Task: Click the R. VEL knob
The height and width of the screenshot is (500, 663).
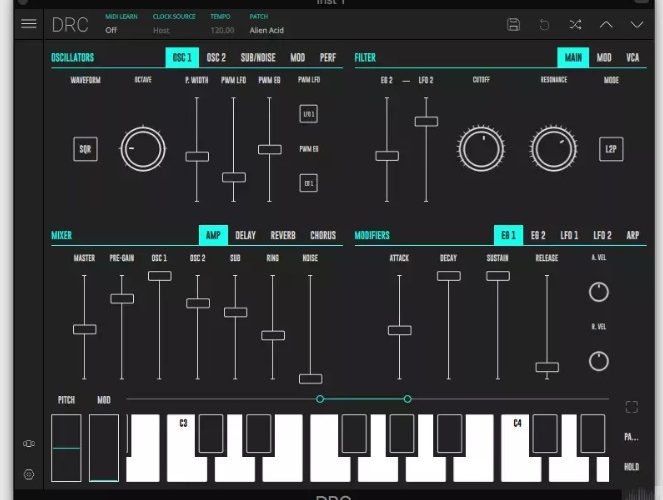Action: (599, 361)
